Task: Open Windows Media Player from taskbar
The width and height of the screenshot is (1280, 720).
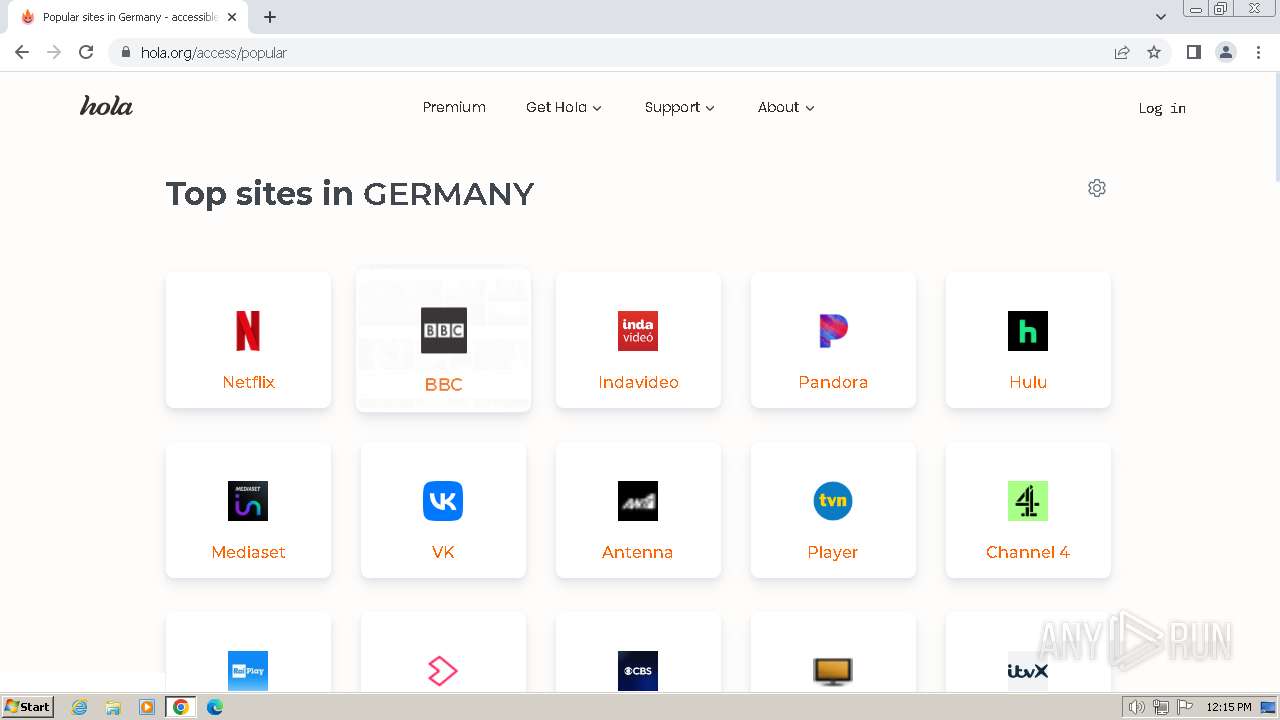Action: pos(147,707)
